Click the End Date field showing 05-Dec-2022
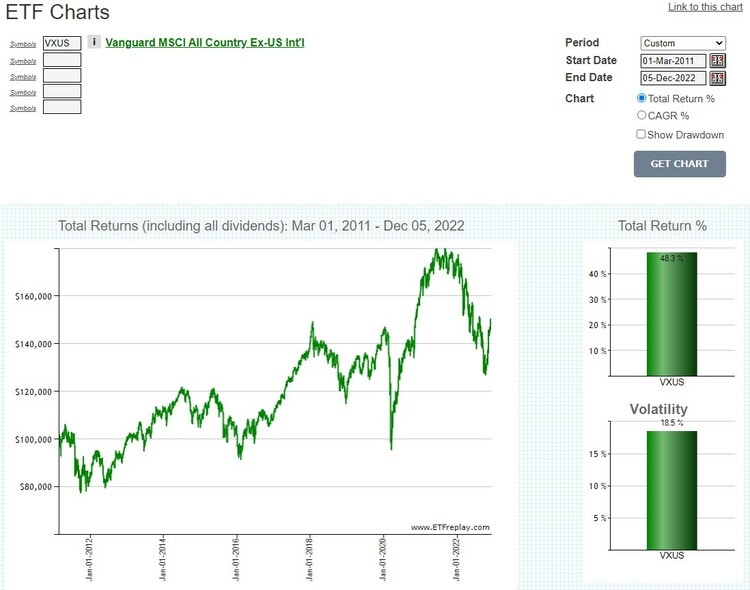 tap(673, 78)
